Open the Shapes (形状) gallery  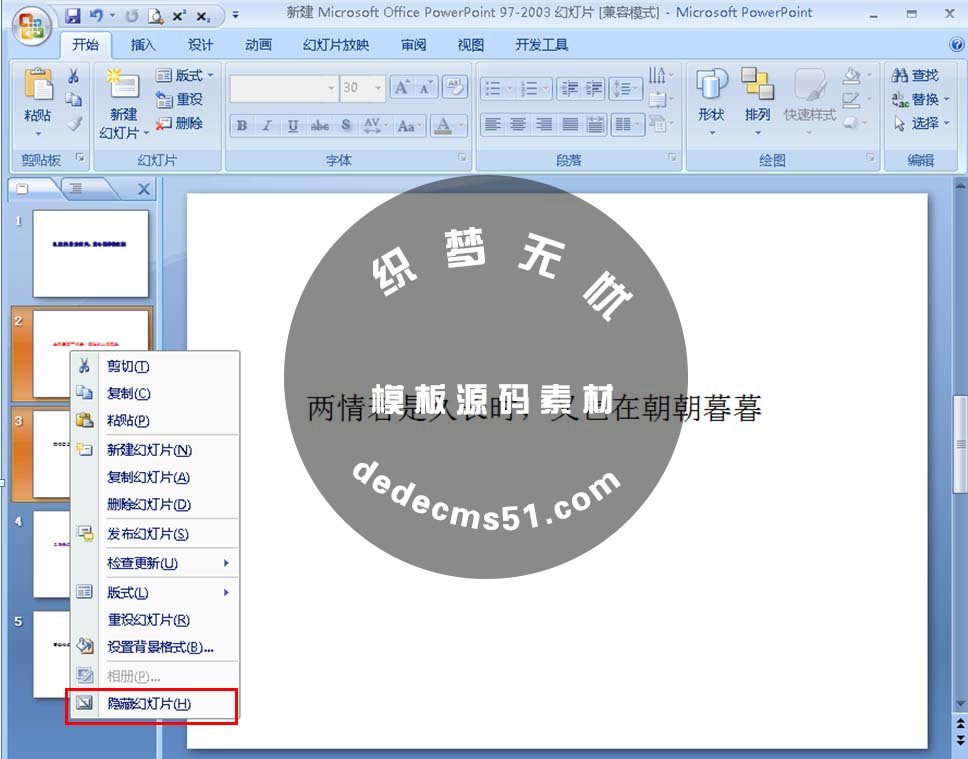(711, 99)
